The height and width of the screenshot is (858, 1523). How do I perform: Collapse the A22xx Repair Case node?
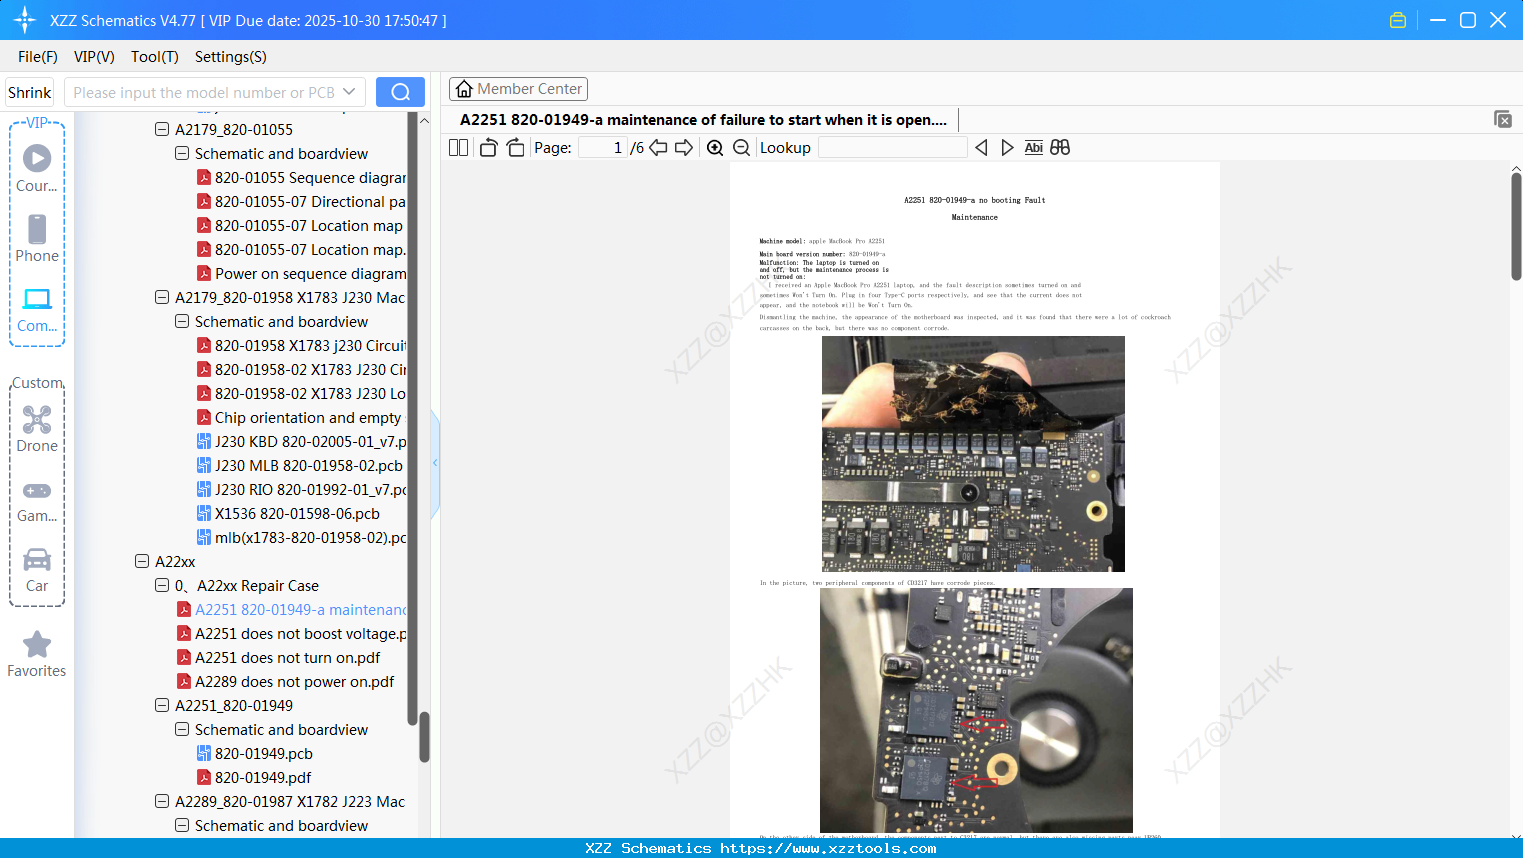point(162,585)
